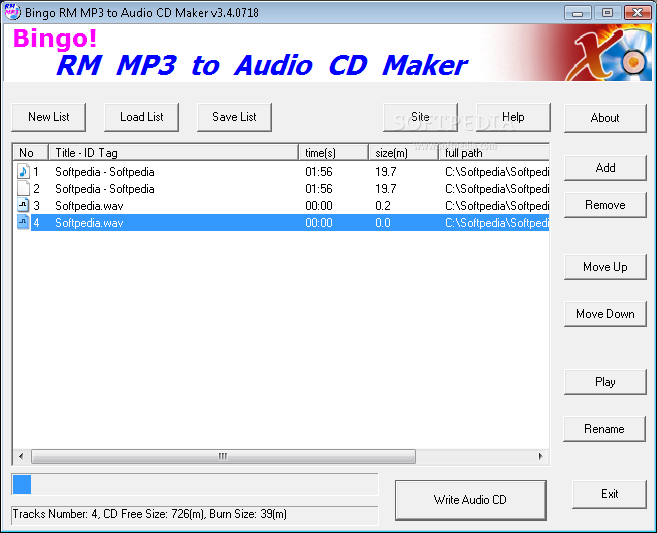This screenshot has height=533, width=657.
Task: Select highlighted track 4 Softpedia.wav
Action: click(89, 223)
